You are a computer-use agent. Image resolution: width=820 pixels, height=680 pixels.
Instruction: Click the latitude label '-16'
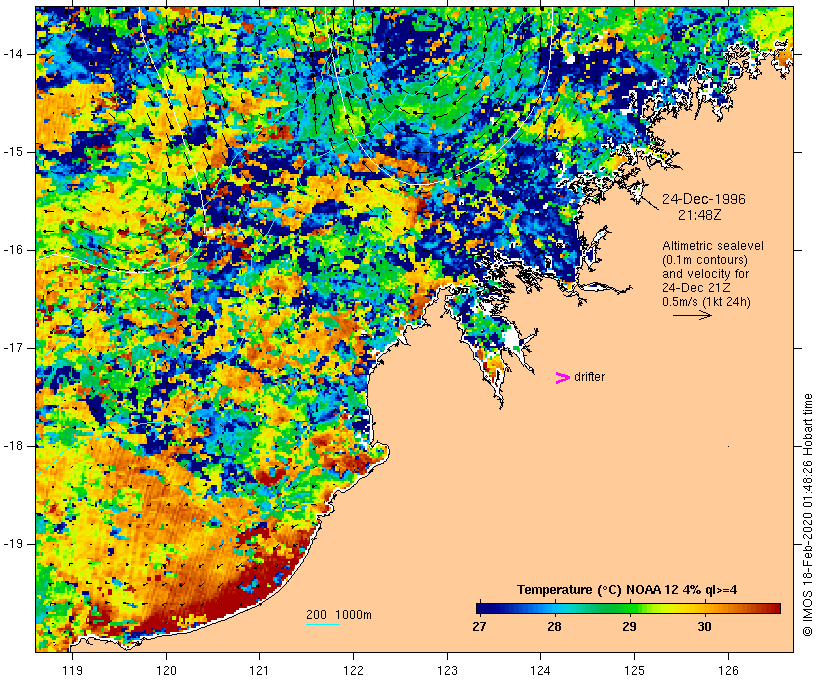pyautogui.click(x=13, y=250)
